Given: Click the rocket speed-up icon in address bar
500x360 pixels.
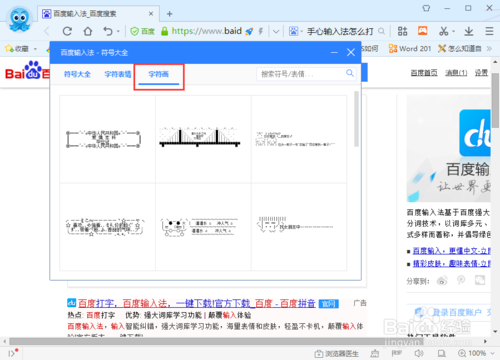Looking at the screenshot, I should pyautogui.click(x=249, y=31).
